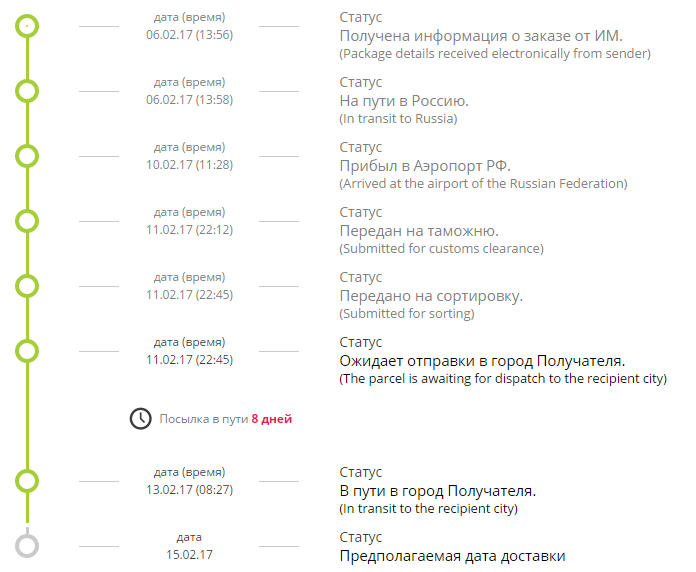Click the date 10.02.17 (11:28)
This screenshot has width=696, height=572.
tap(189, 164)
